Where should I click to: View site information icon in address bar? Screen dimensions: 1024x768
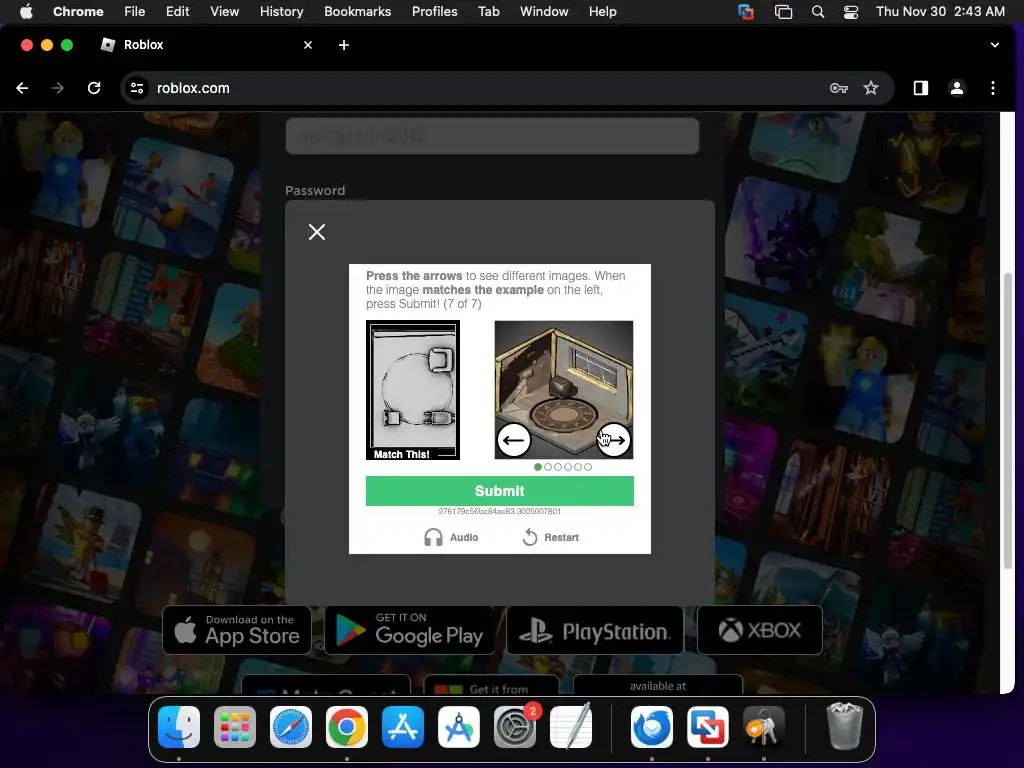click(136, 88)
